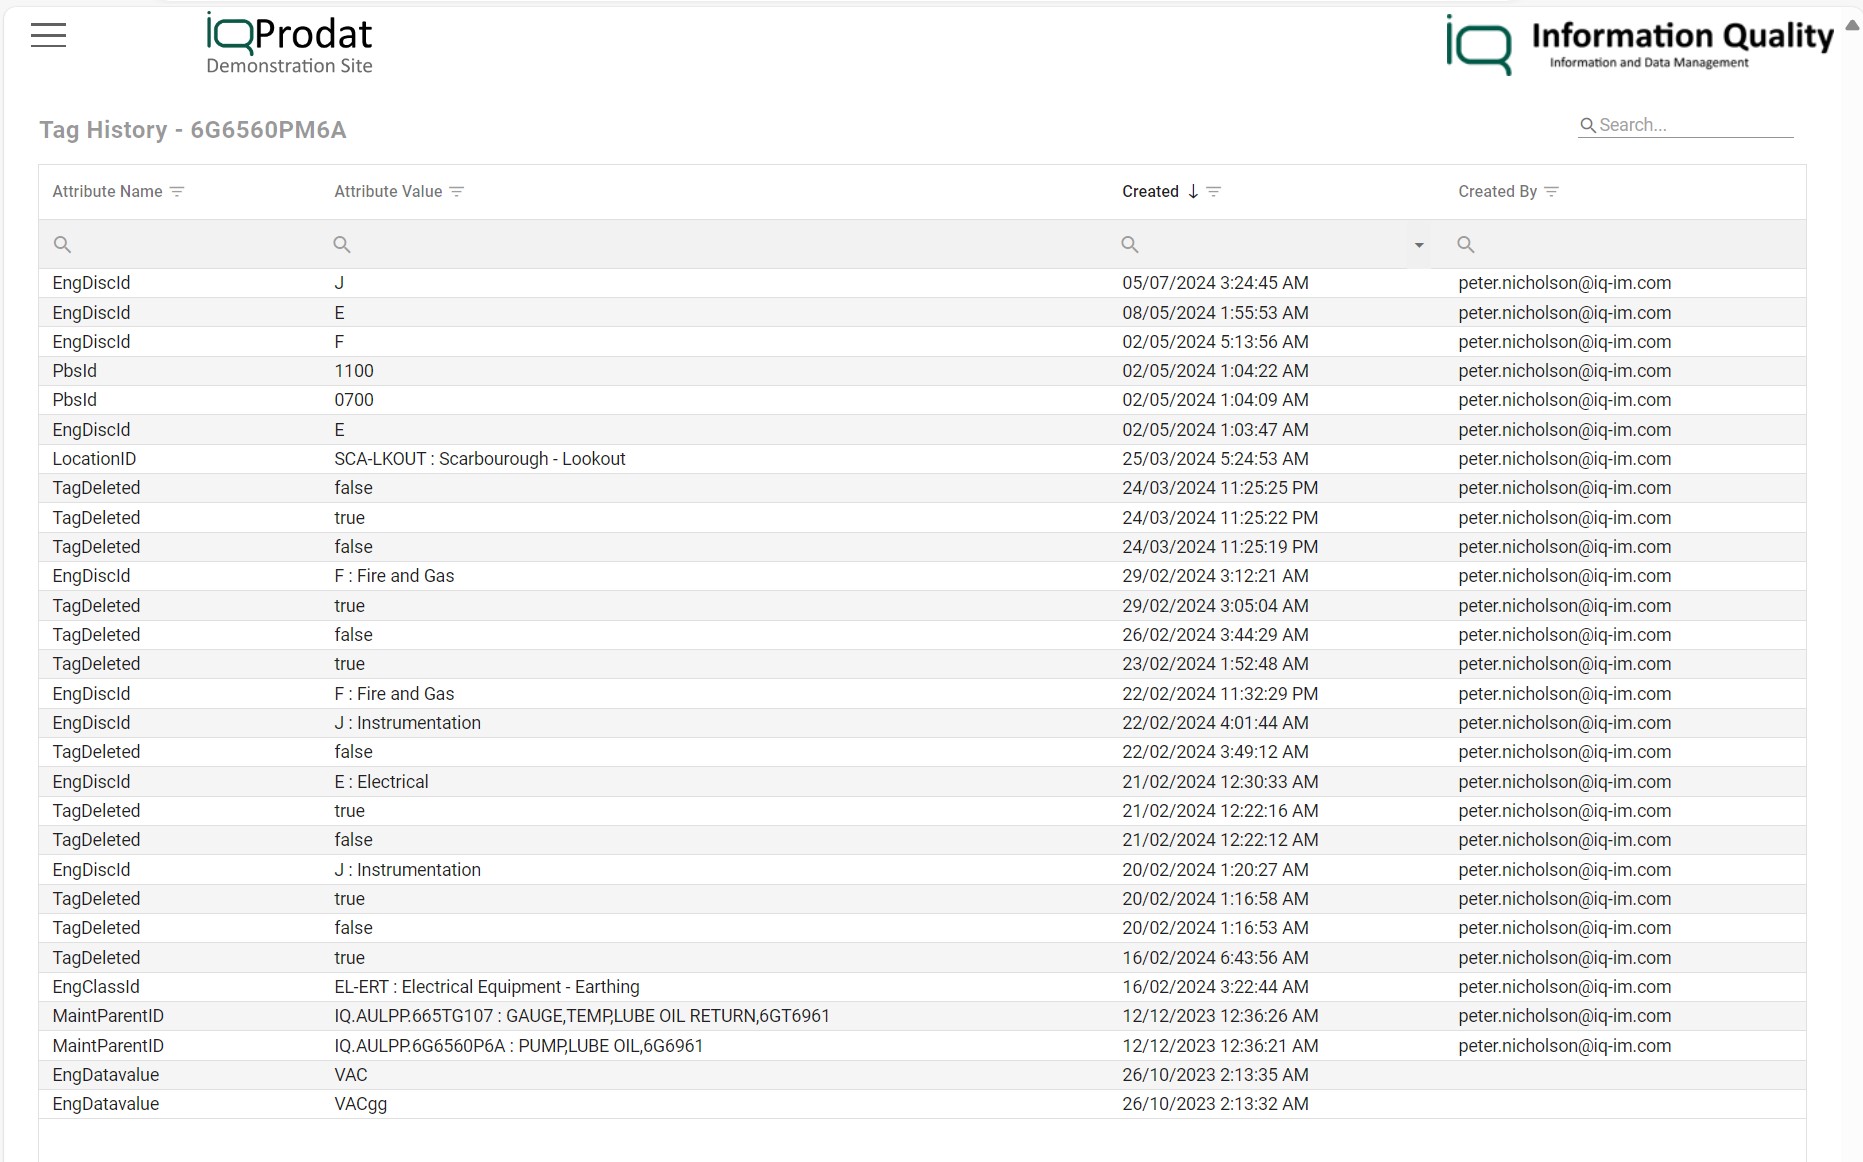Click the Attribute Value column header
Viewport: 1863px width, 1162px height.
(388, 191)
